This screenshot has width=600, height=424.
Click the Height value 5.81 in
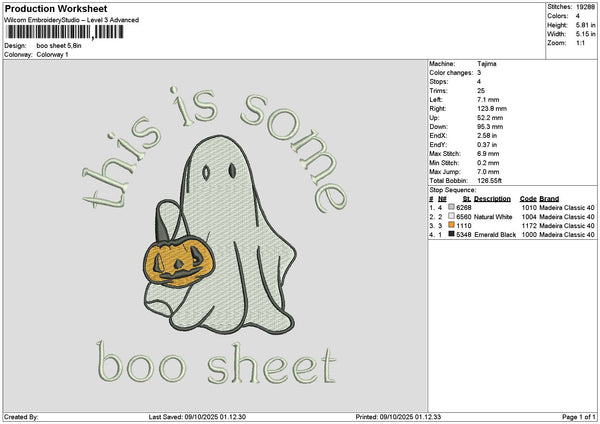click(x=585, y=25)
